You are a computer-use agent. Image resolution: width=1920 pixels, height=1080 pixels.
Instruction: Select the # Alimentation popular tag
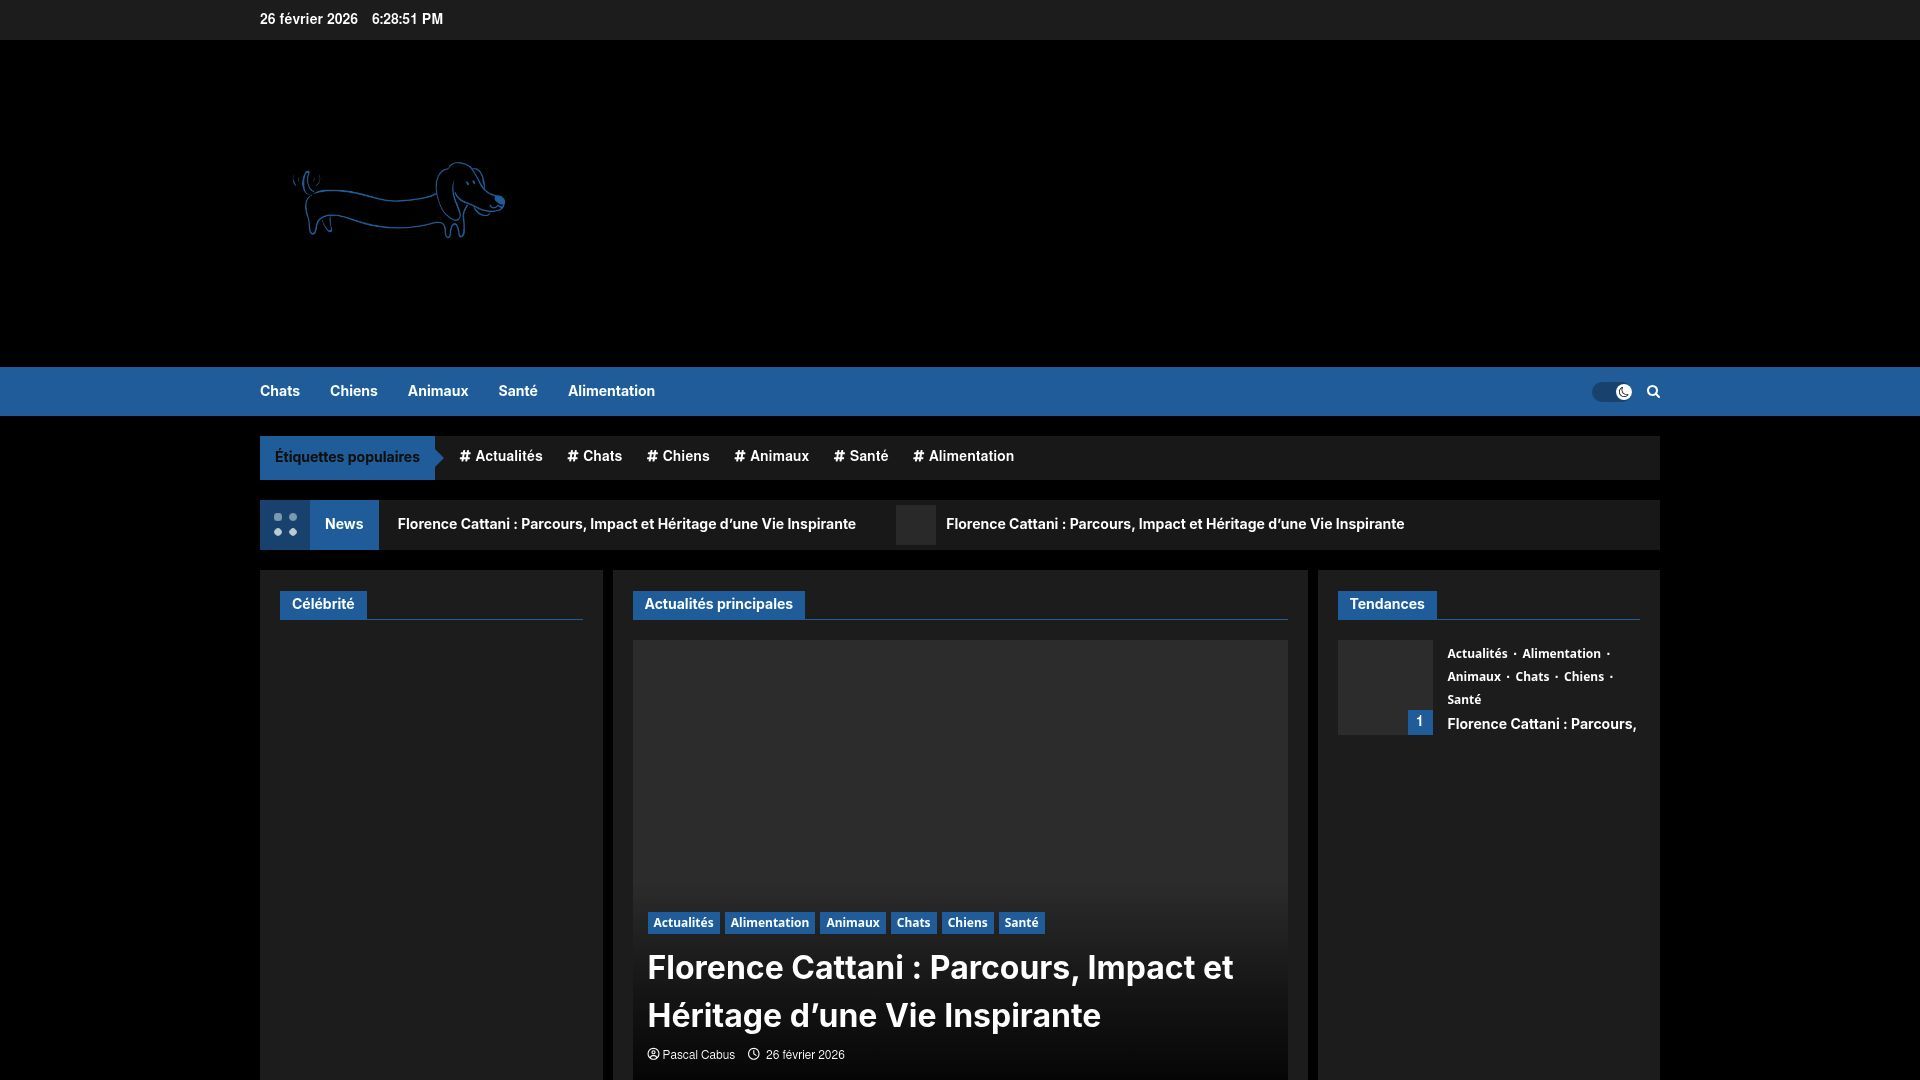pyautogui.click(x=964, y=456)
